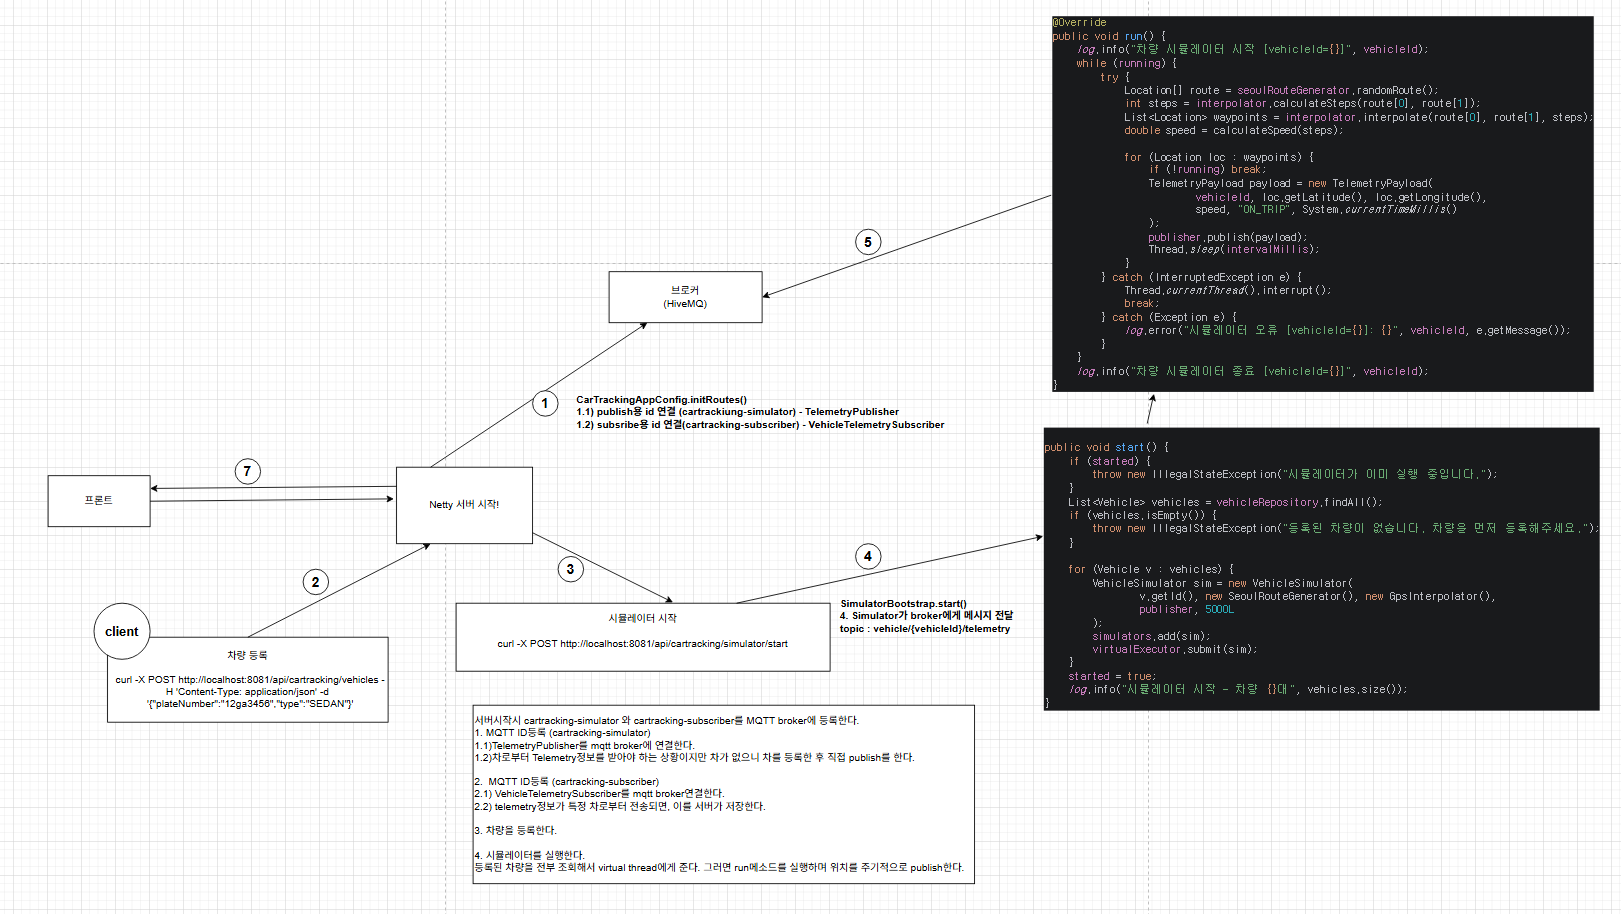This screenshot has width=1621, height=914.
Task: Click step circle number 7
Action: [x=248, y=471]
